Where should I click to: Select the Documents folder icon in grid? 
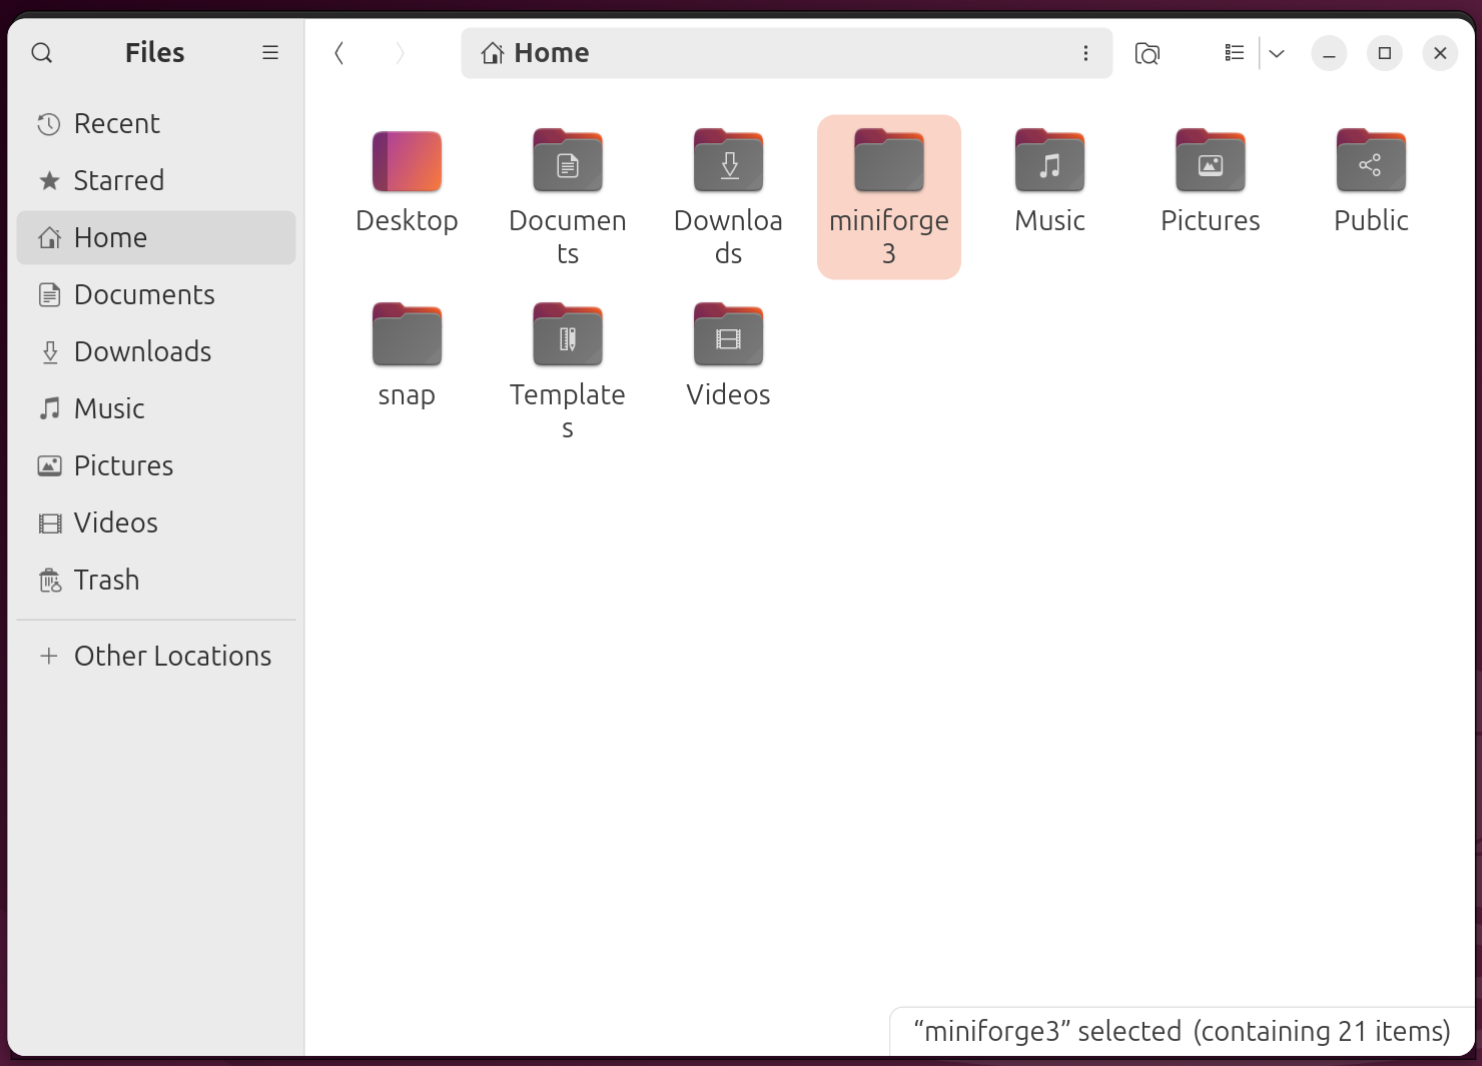click(x=568, y=161)
